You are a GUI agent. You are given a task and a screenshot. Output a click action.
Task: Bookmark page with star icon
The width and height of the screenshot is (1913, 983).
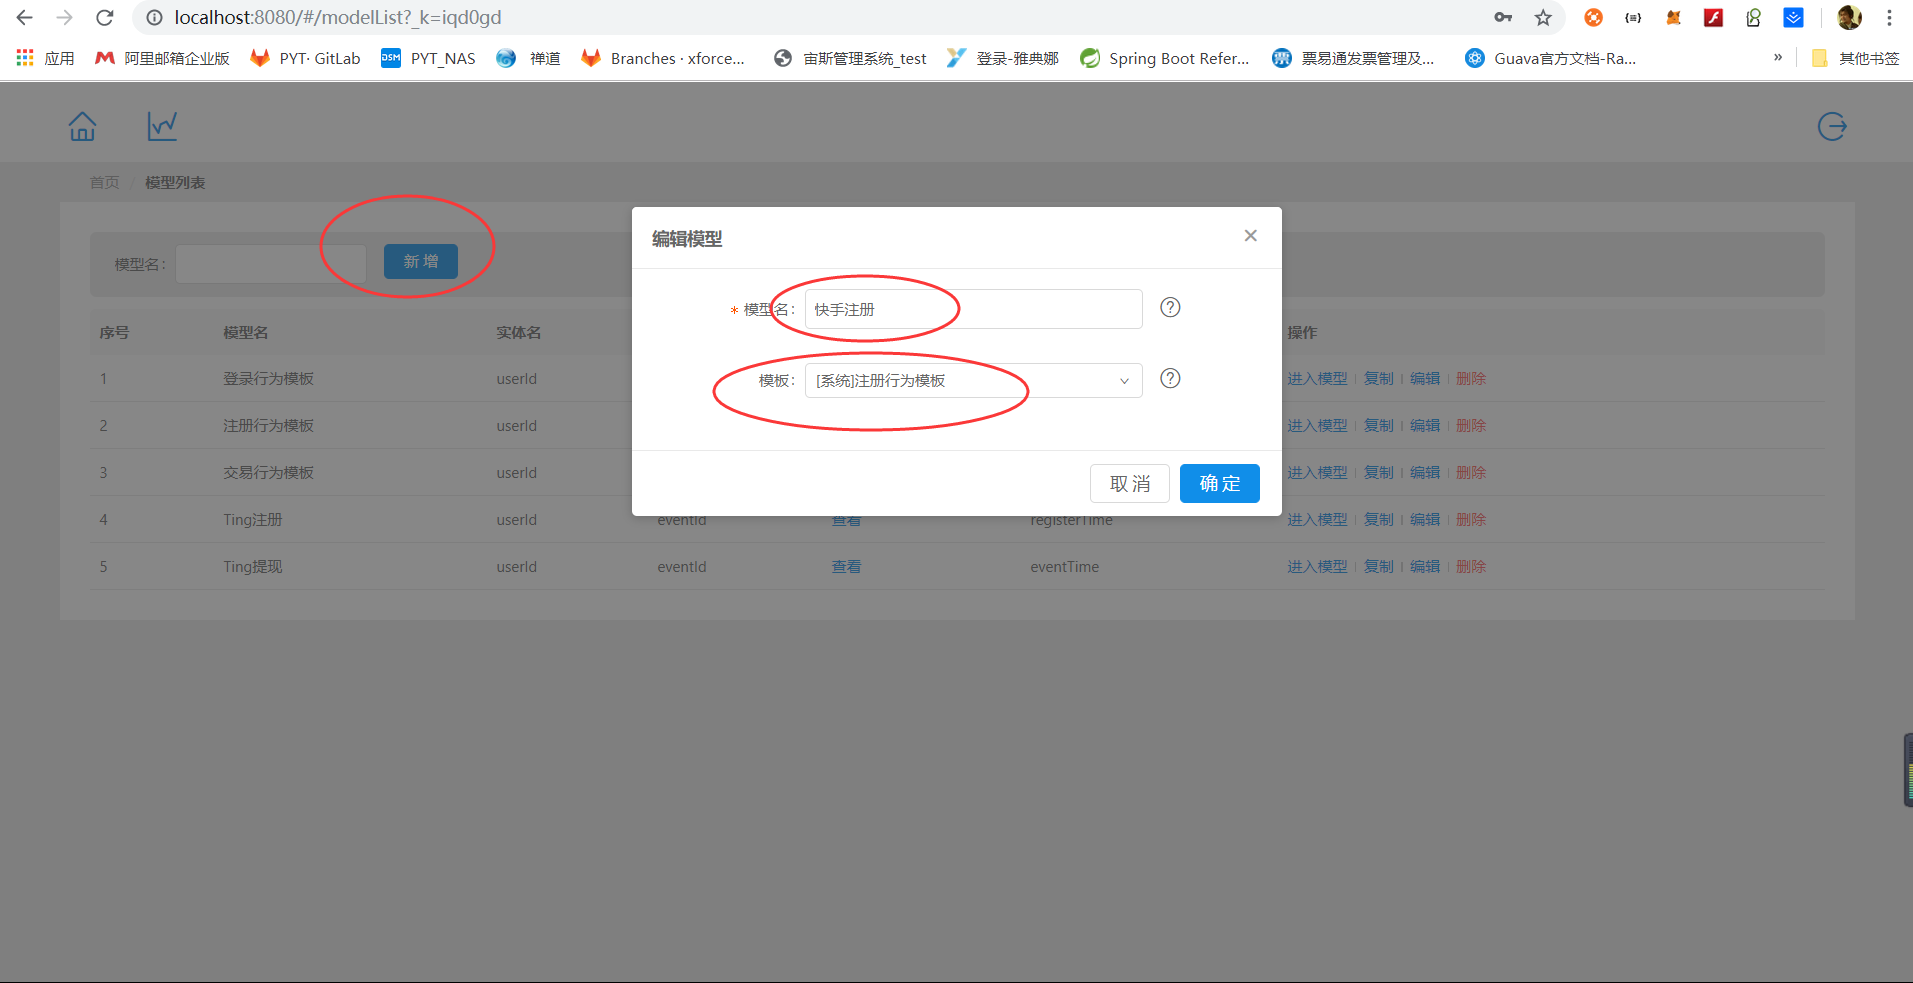[x=1543, y=18]
